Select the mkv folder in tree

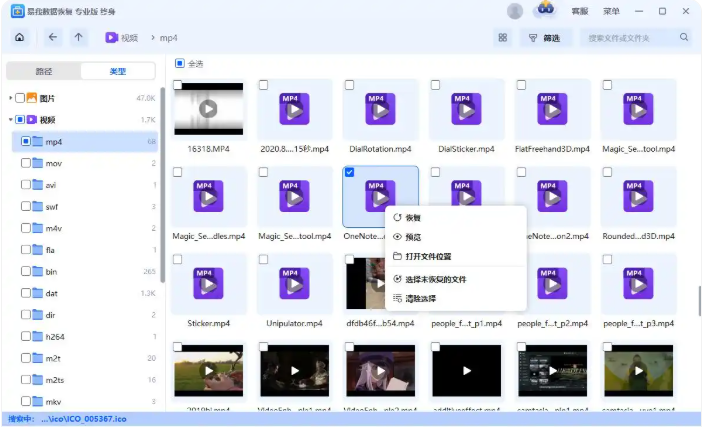(85, 401)
